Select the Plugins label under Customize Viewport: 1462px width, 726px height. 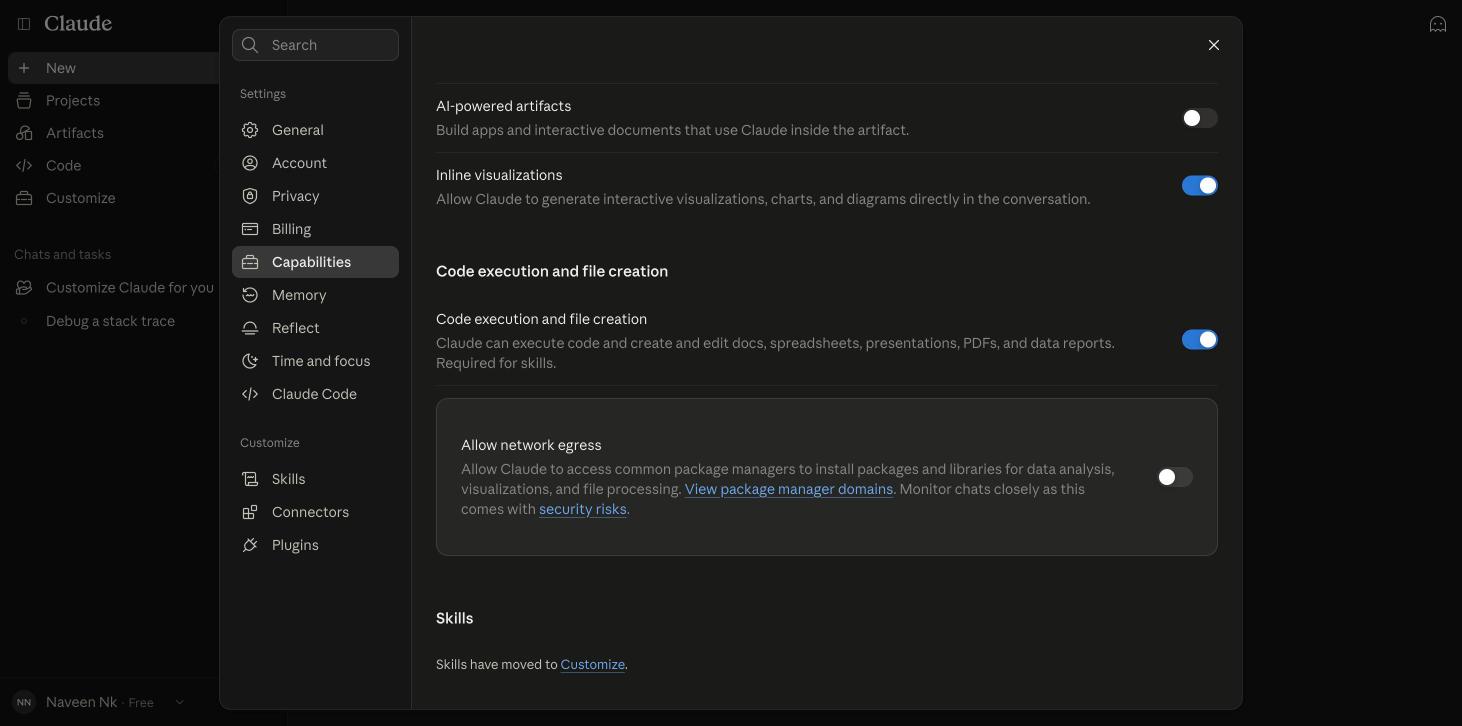click(x=295, y=545)
